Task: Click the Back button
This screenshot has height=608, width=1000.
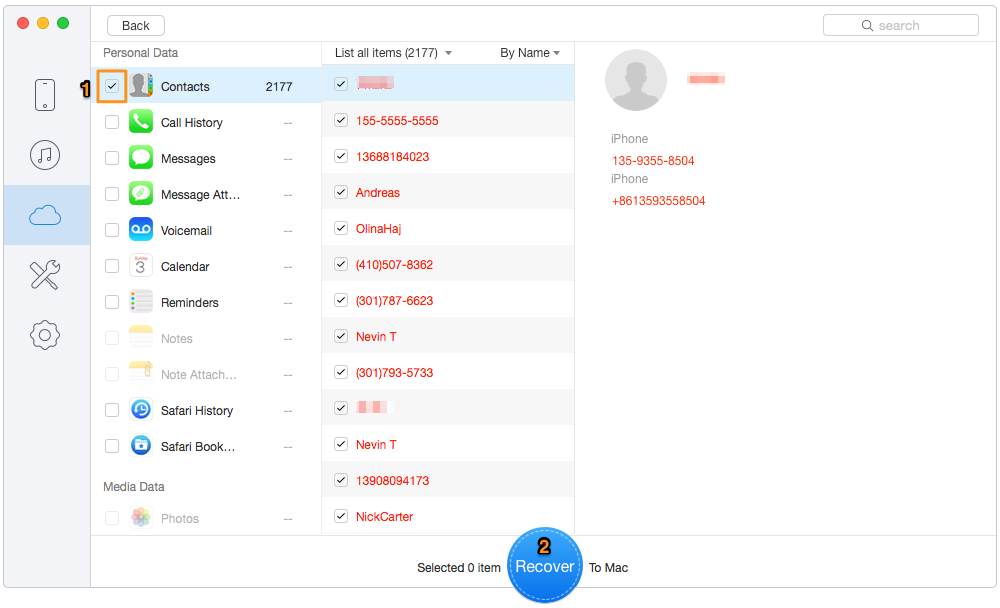Action: click(x=136, y=26)
